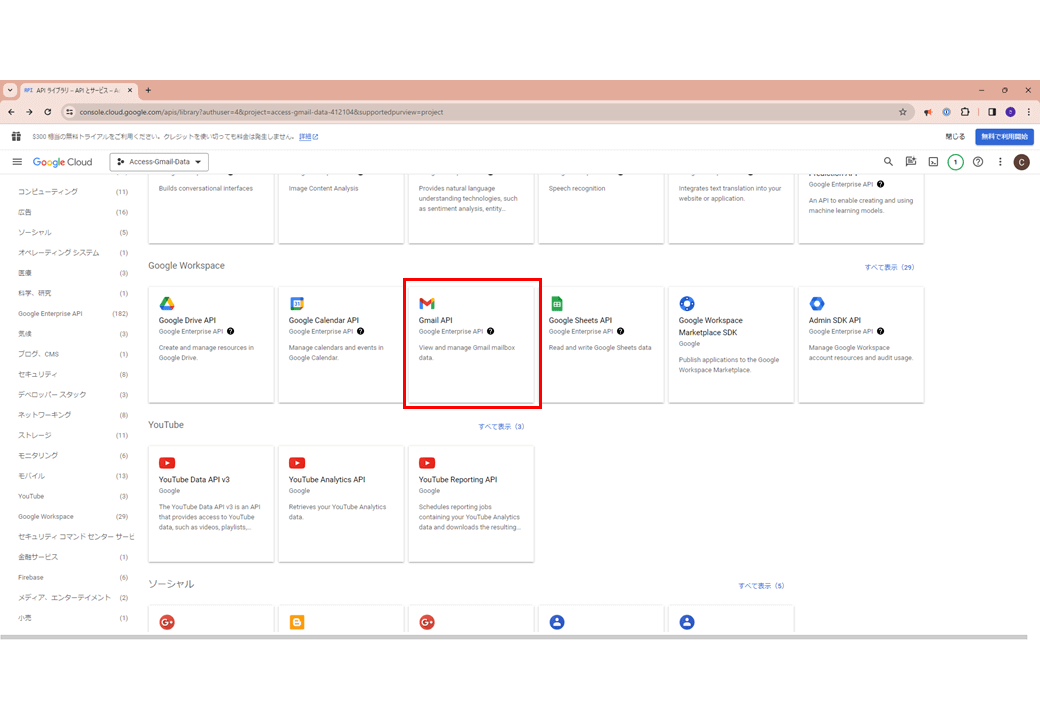1040x720 pixels.
Task: Filter by ソーシャル category
Action: (x=34, y=233)
